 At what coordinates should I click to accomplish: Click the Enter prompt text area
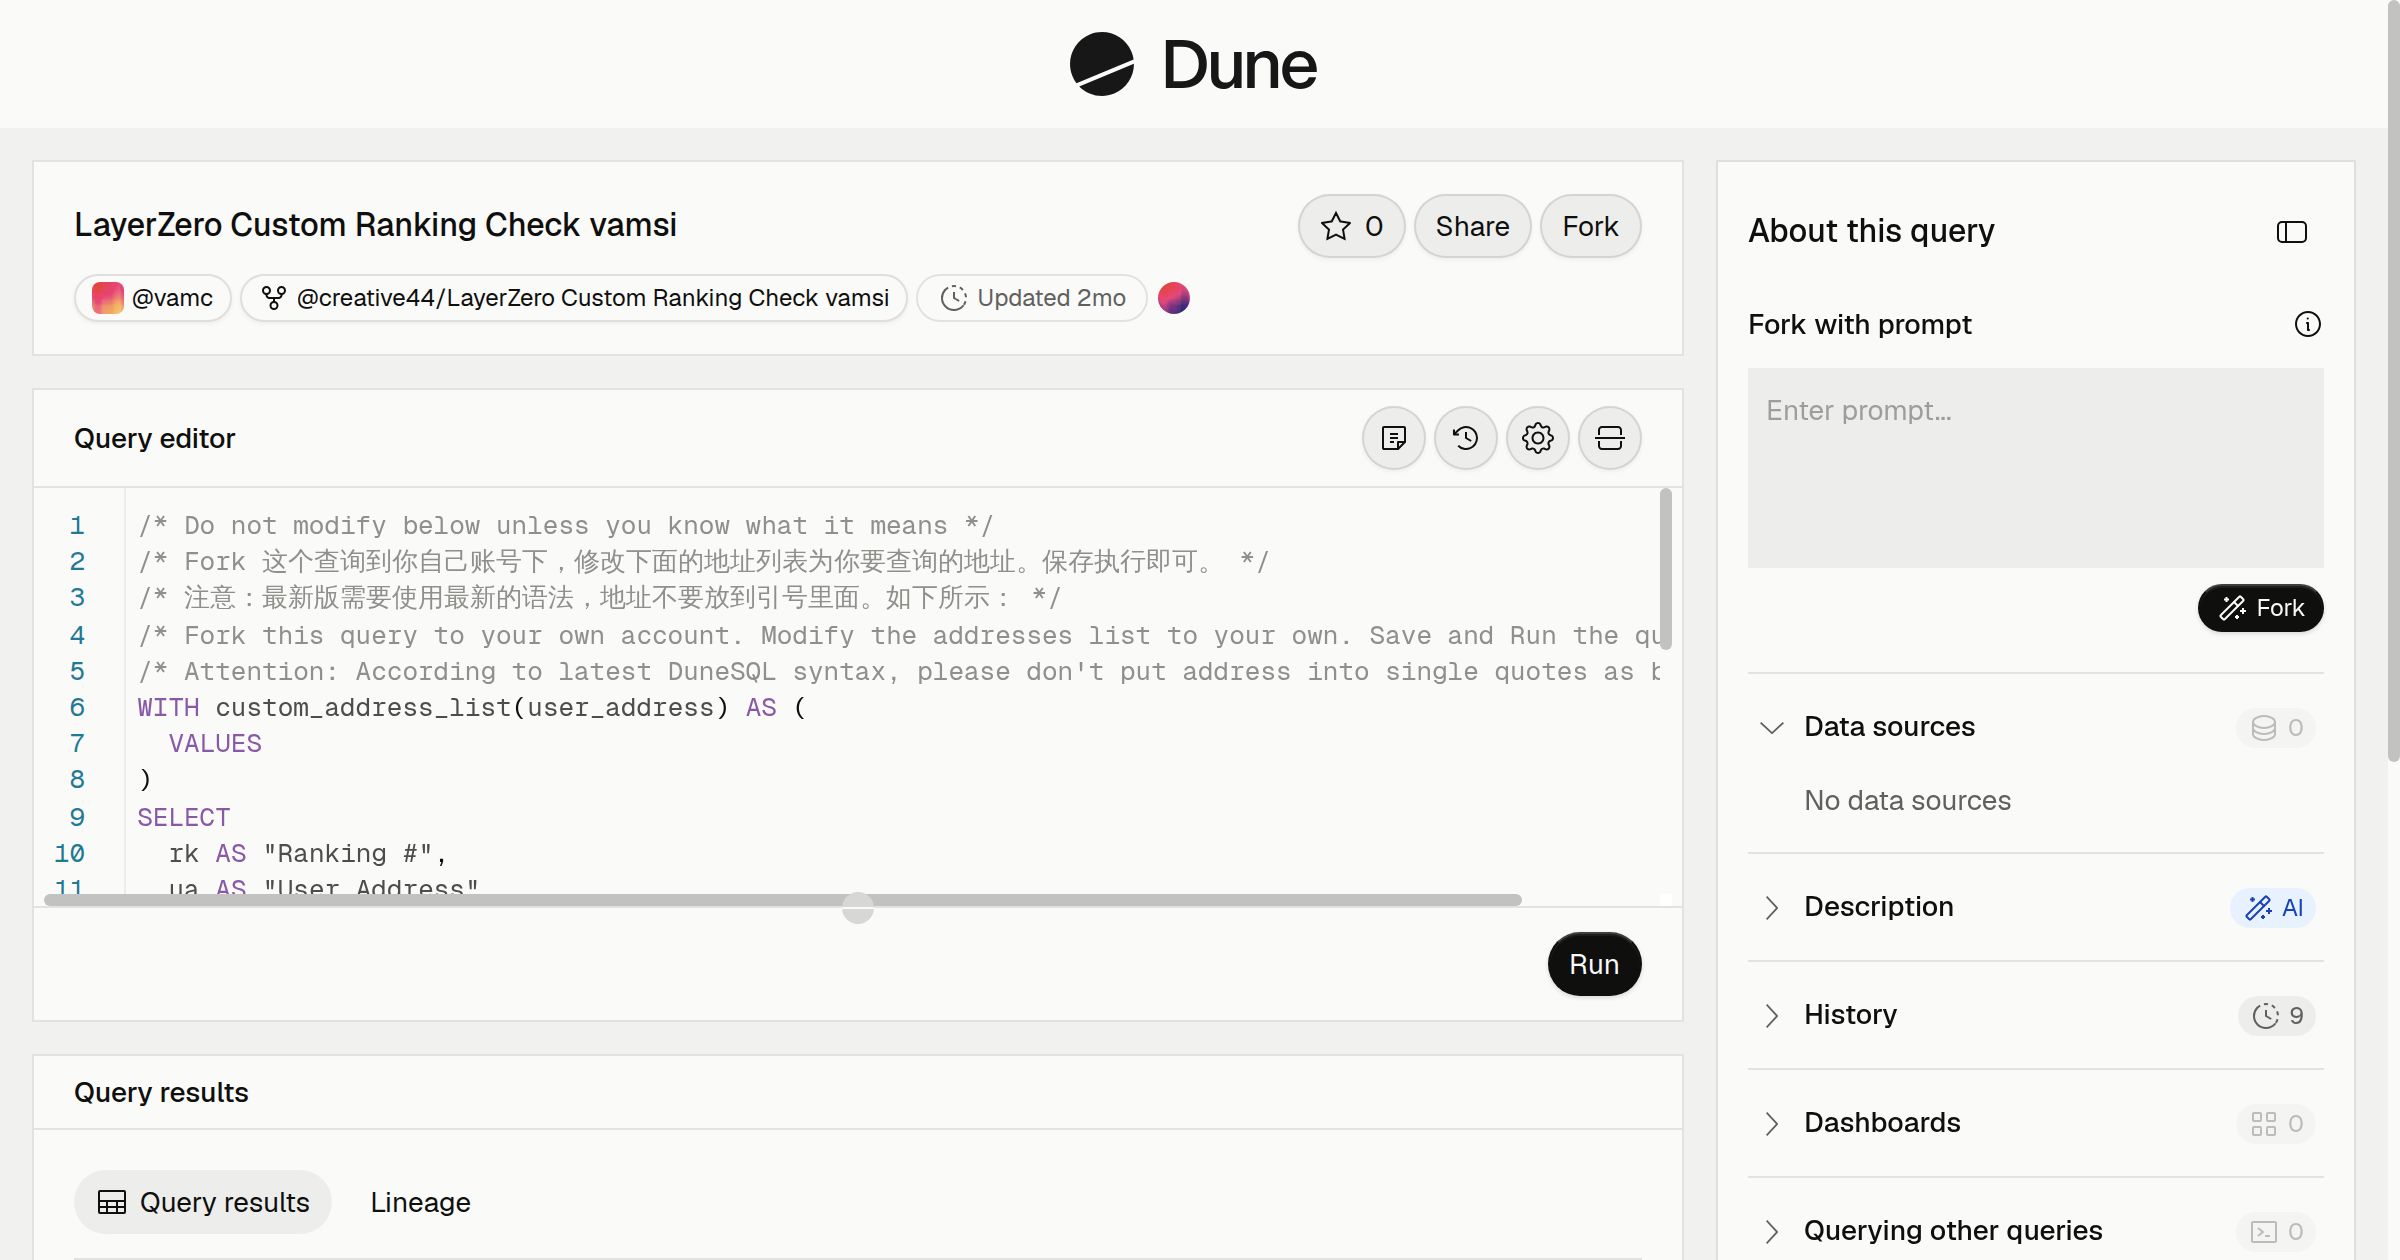(x=2035, y=468)
